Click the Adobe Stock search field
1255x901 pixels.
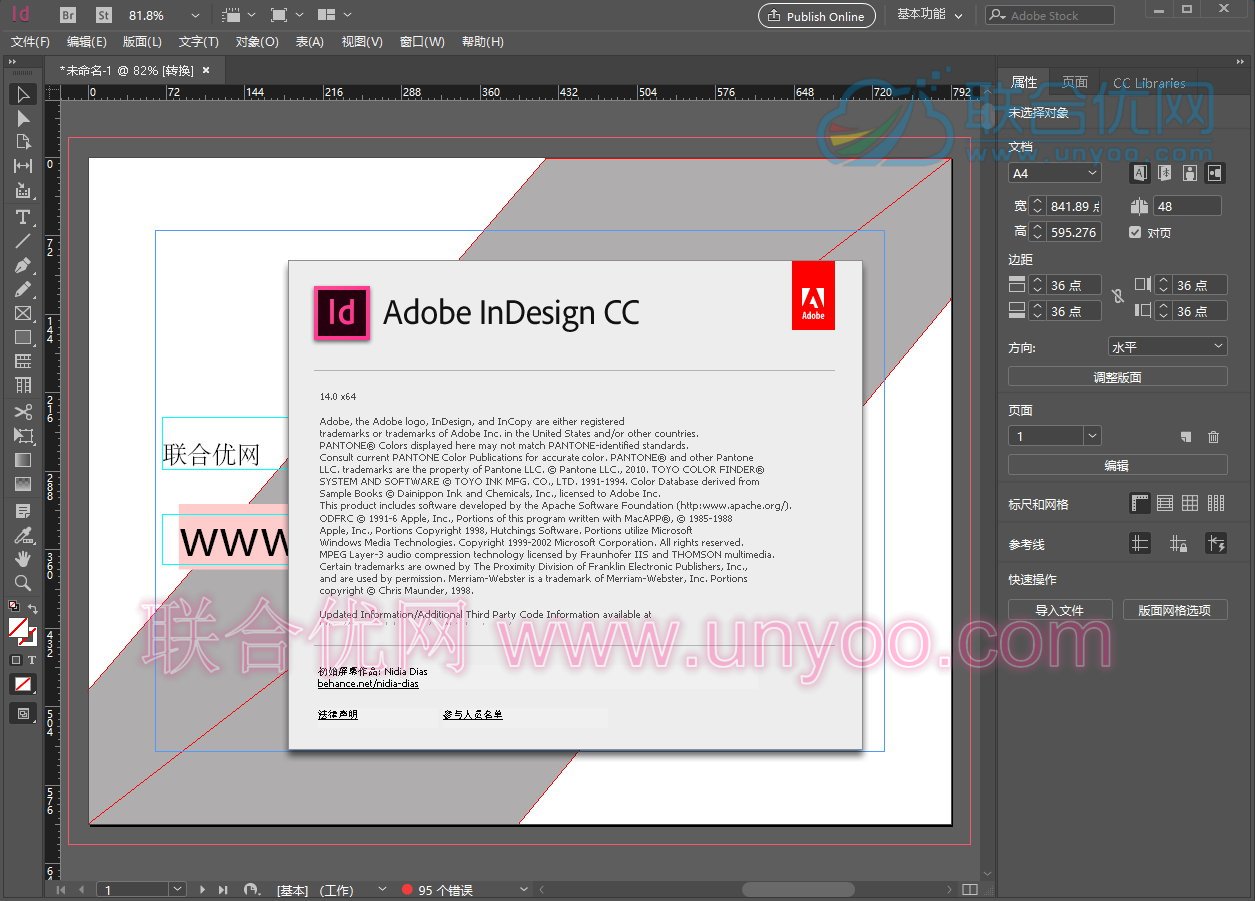pyautogui.click(x=1050, y=15)
